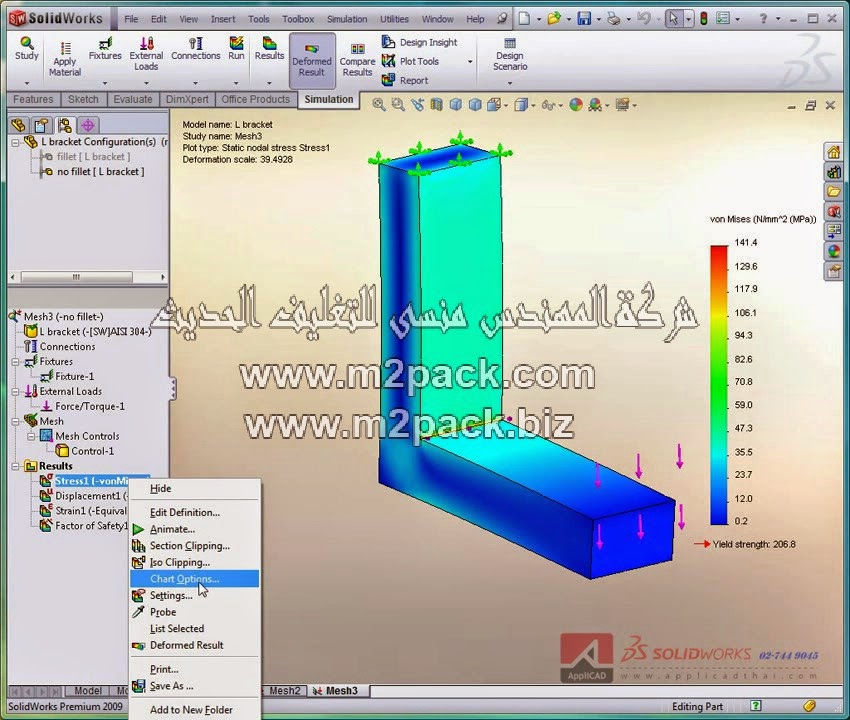Click Design Insight
Image resolution: width=850 pixels, height=720 pixels.
pos(420,42)
